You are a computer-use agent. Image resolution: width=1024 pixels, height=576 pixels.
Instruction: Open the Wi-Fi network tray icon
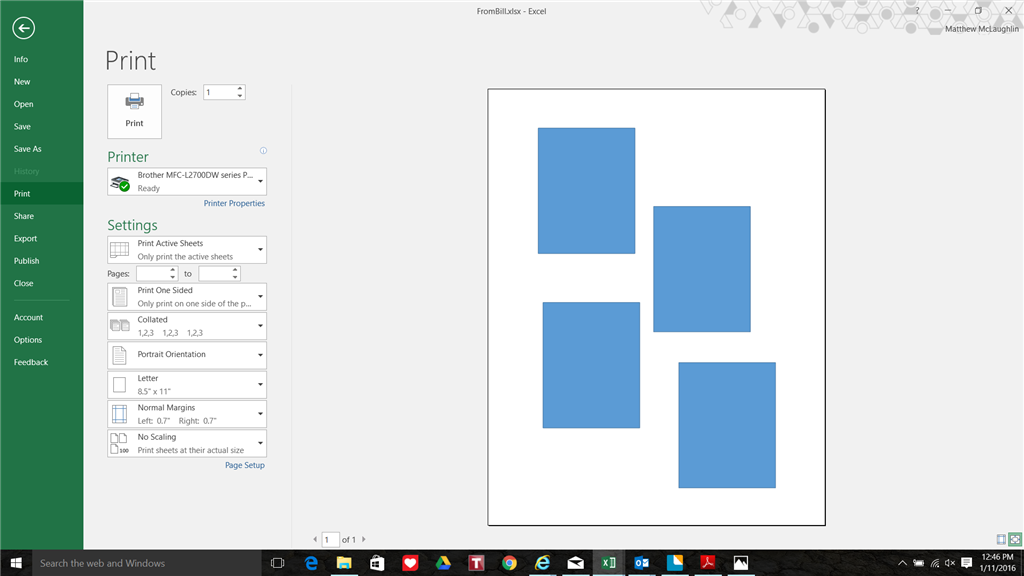(x=935, y=563)
